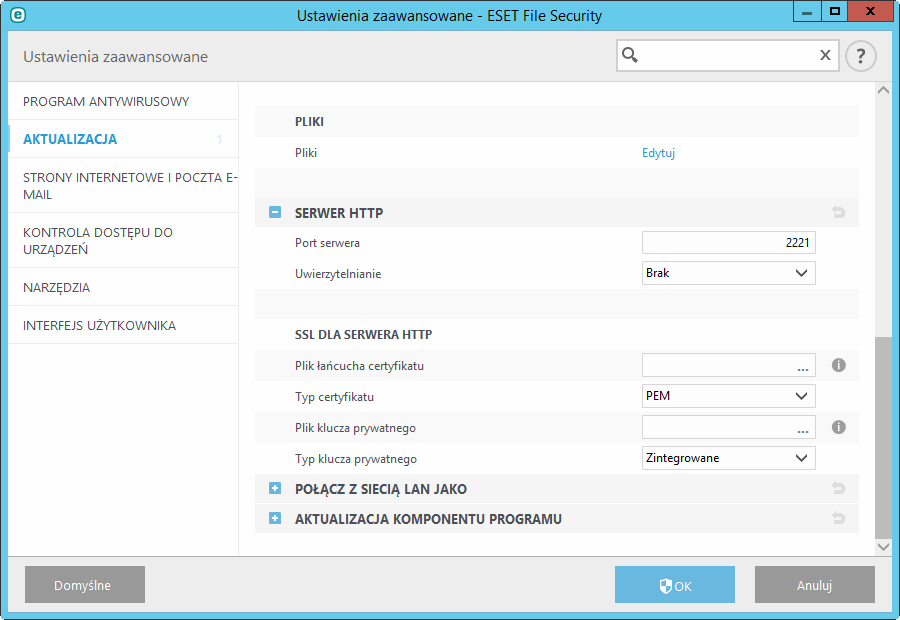Click the vertical scrollbar thumb
The height and width of the screenshot is (620, 900).
[883, 437]
